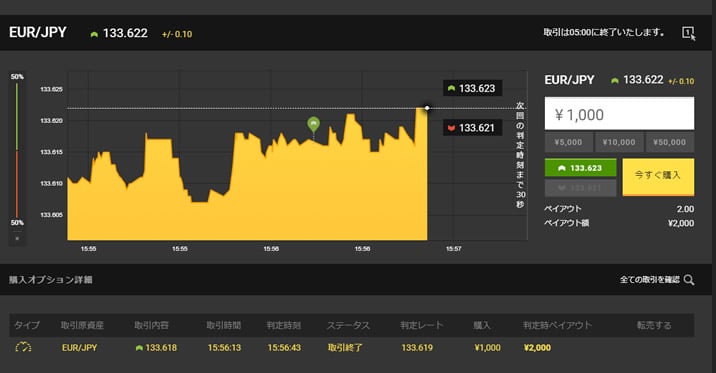
Task: Click the 133.623 high rate label on chart
Action: click(x=473, y=88)
